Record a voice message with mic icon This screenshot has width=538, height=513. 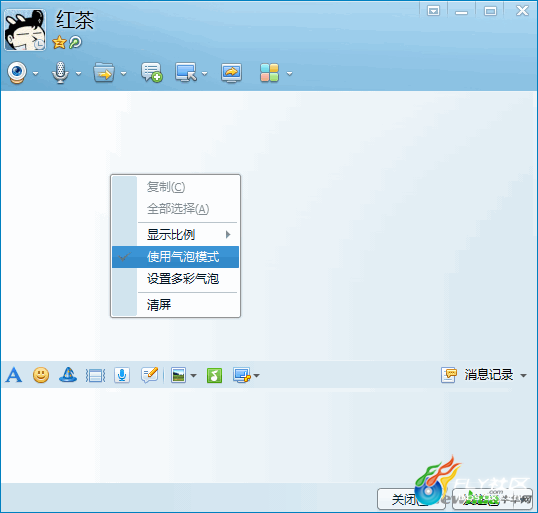click(122, 375)
